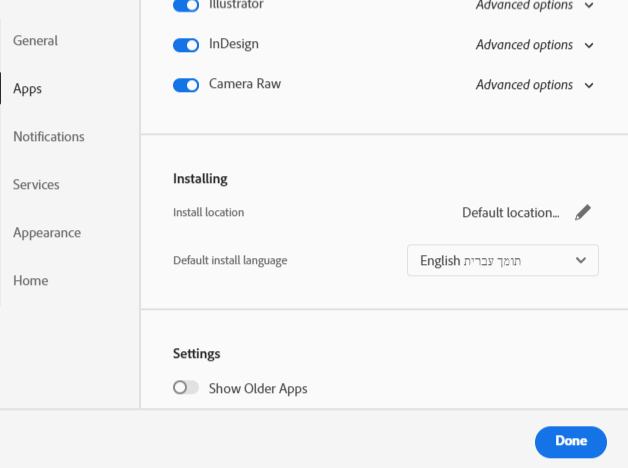
Task: Enable the Show Older Apps switch
Action: (x=186, y=388)
